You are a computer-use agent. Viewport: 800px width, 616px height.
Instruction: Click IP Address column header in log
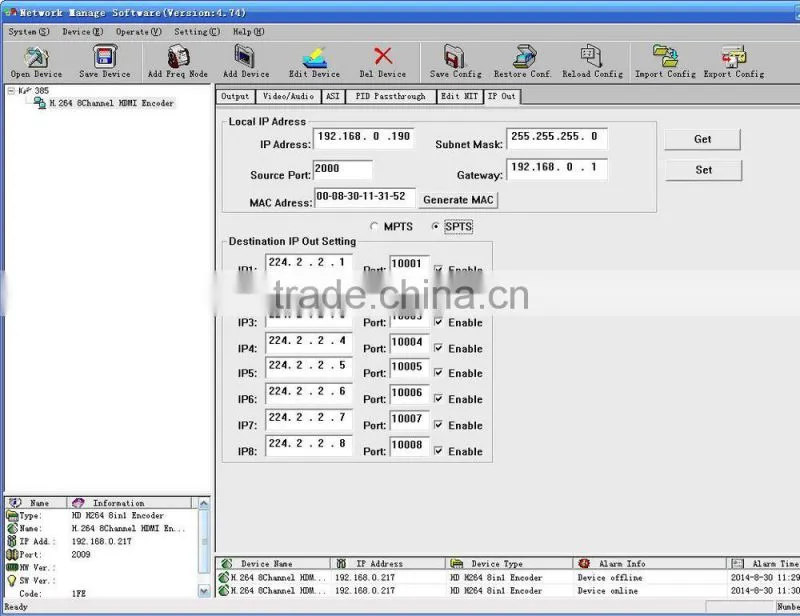388,563
